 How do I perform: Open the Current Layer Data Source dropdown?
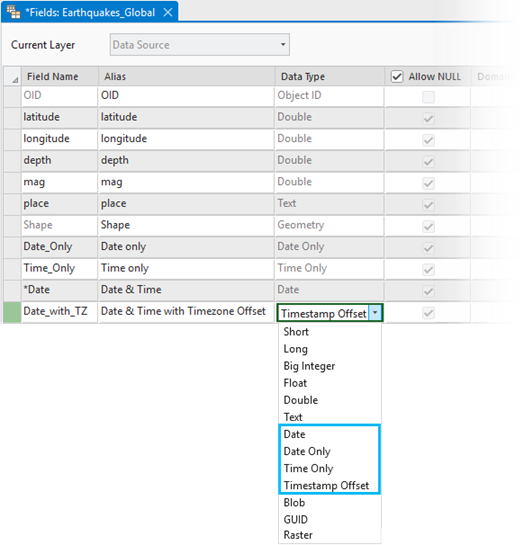click(200, 44)
